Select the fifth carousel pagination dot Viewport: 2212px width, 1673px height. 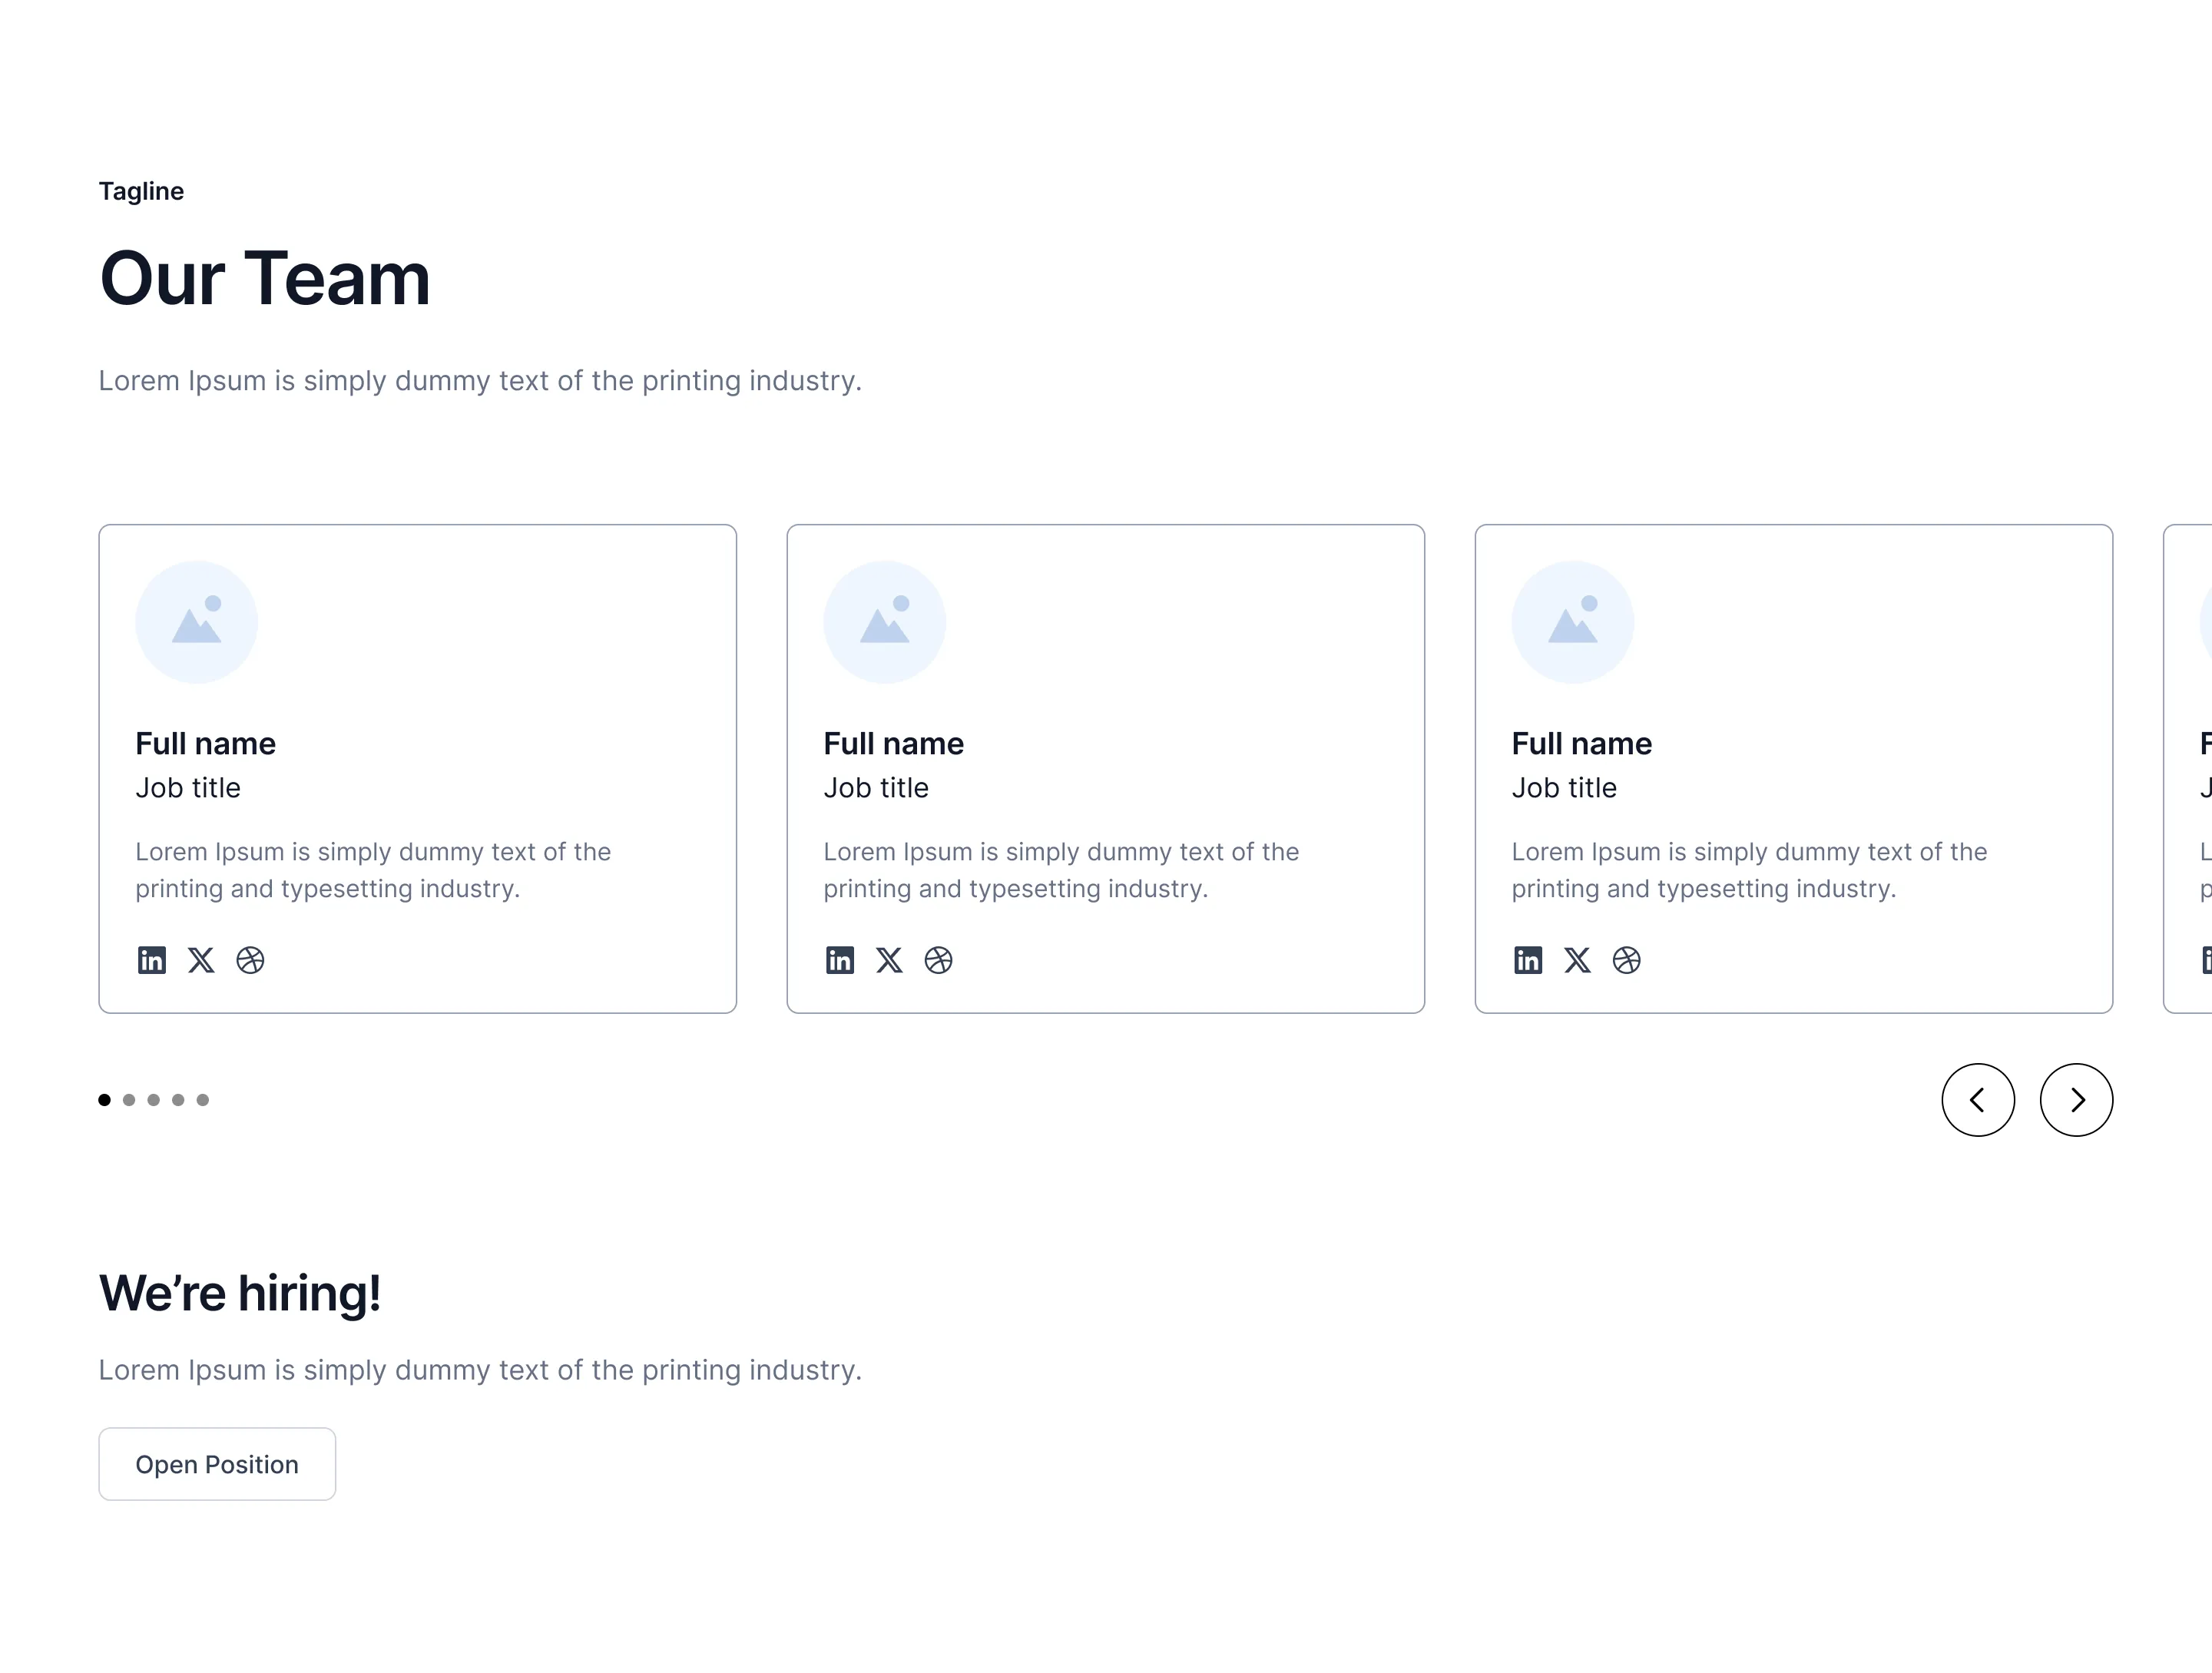pyautogui.click(x=203, y=1100)
